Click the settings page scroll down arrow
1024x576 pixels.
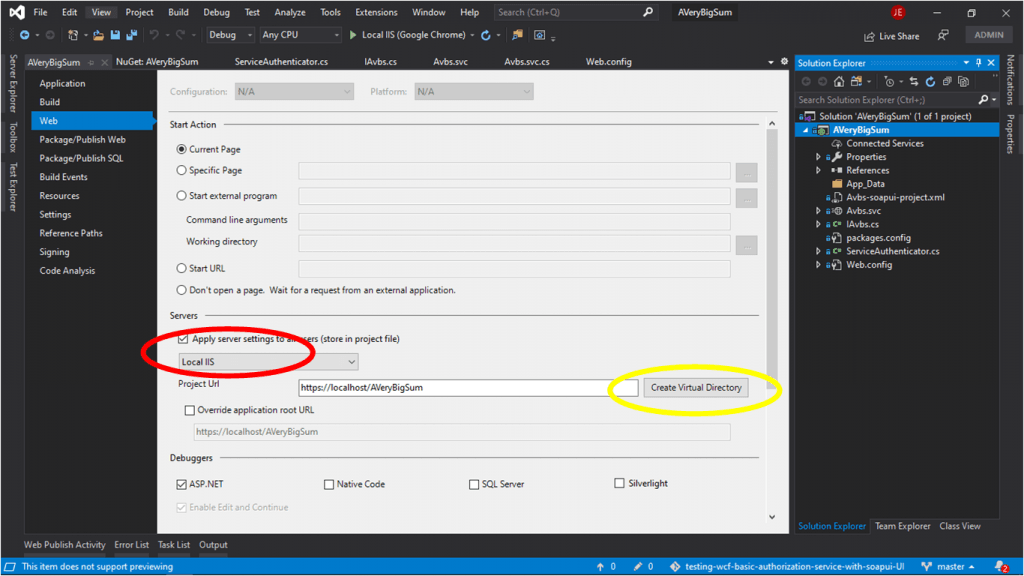pyautogui.click(x=772, y=517)
